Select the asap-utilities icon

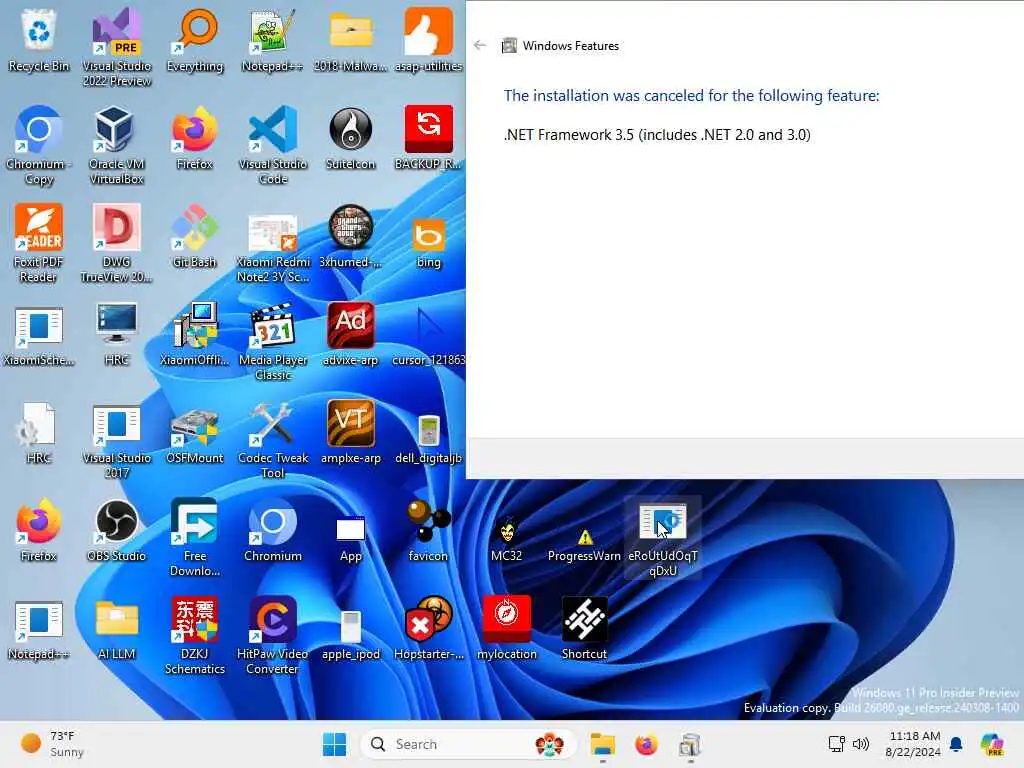[x=428, y=40]
